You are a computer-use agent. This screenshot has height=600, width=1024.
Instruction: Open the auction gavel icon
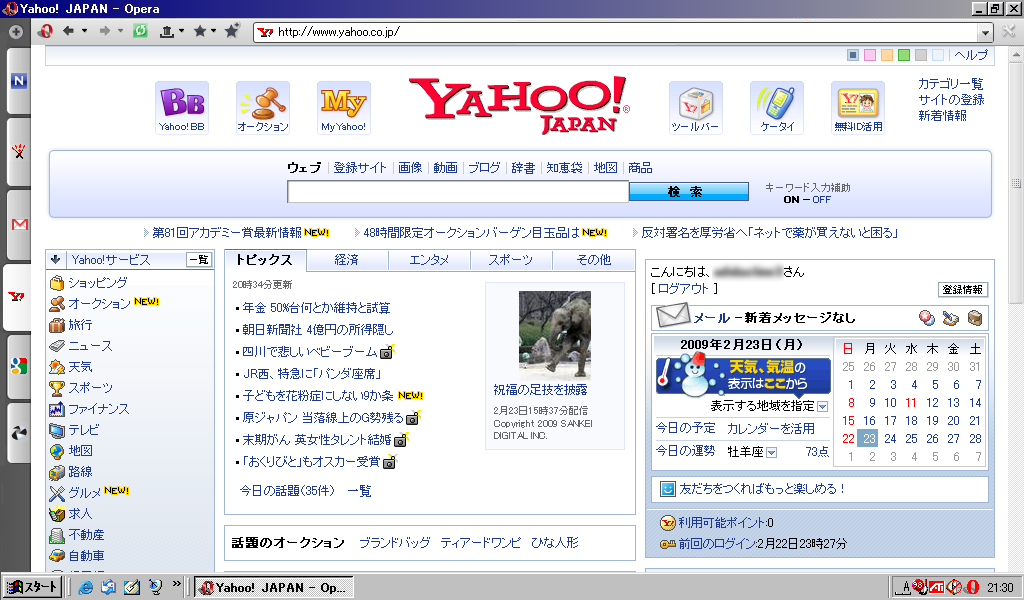[263, 108]
